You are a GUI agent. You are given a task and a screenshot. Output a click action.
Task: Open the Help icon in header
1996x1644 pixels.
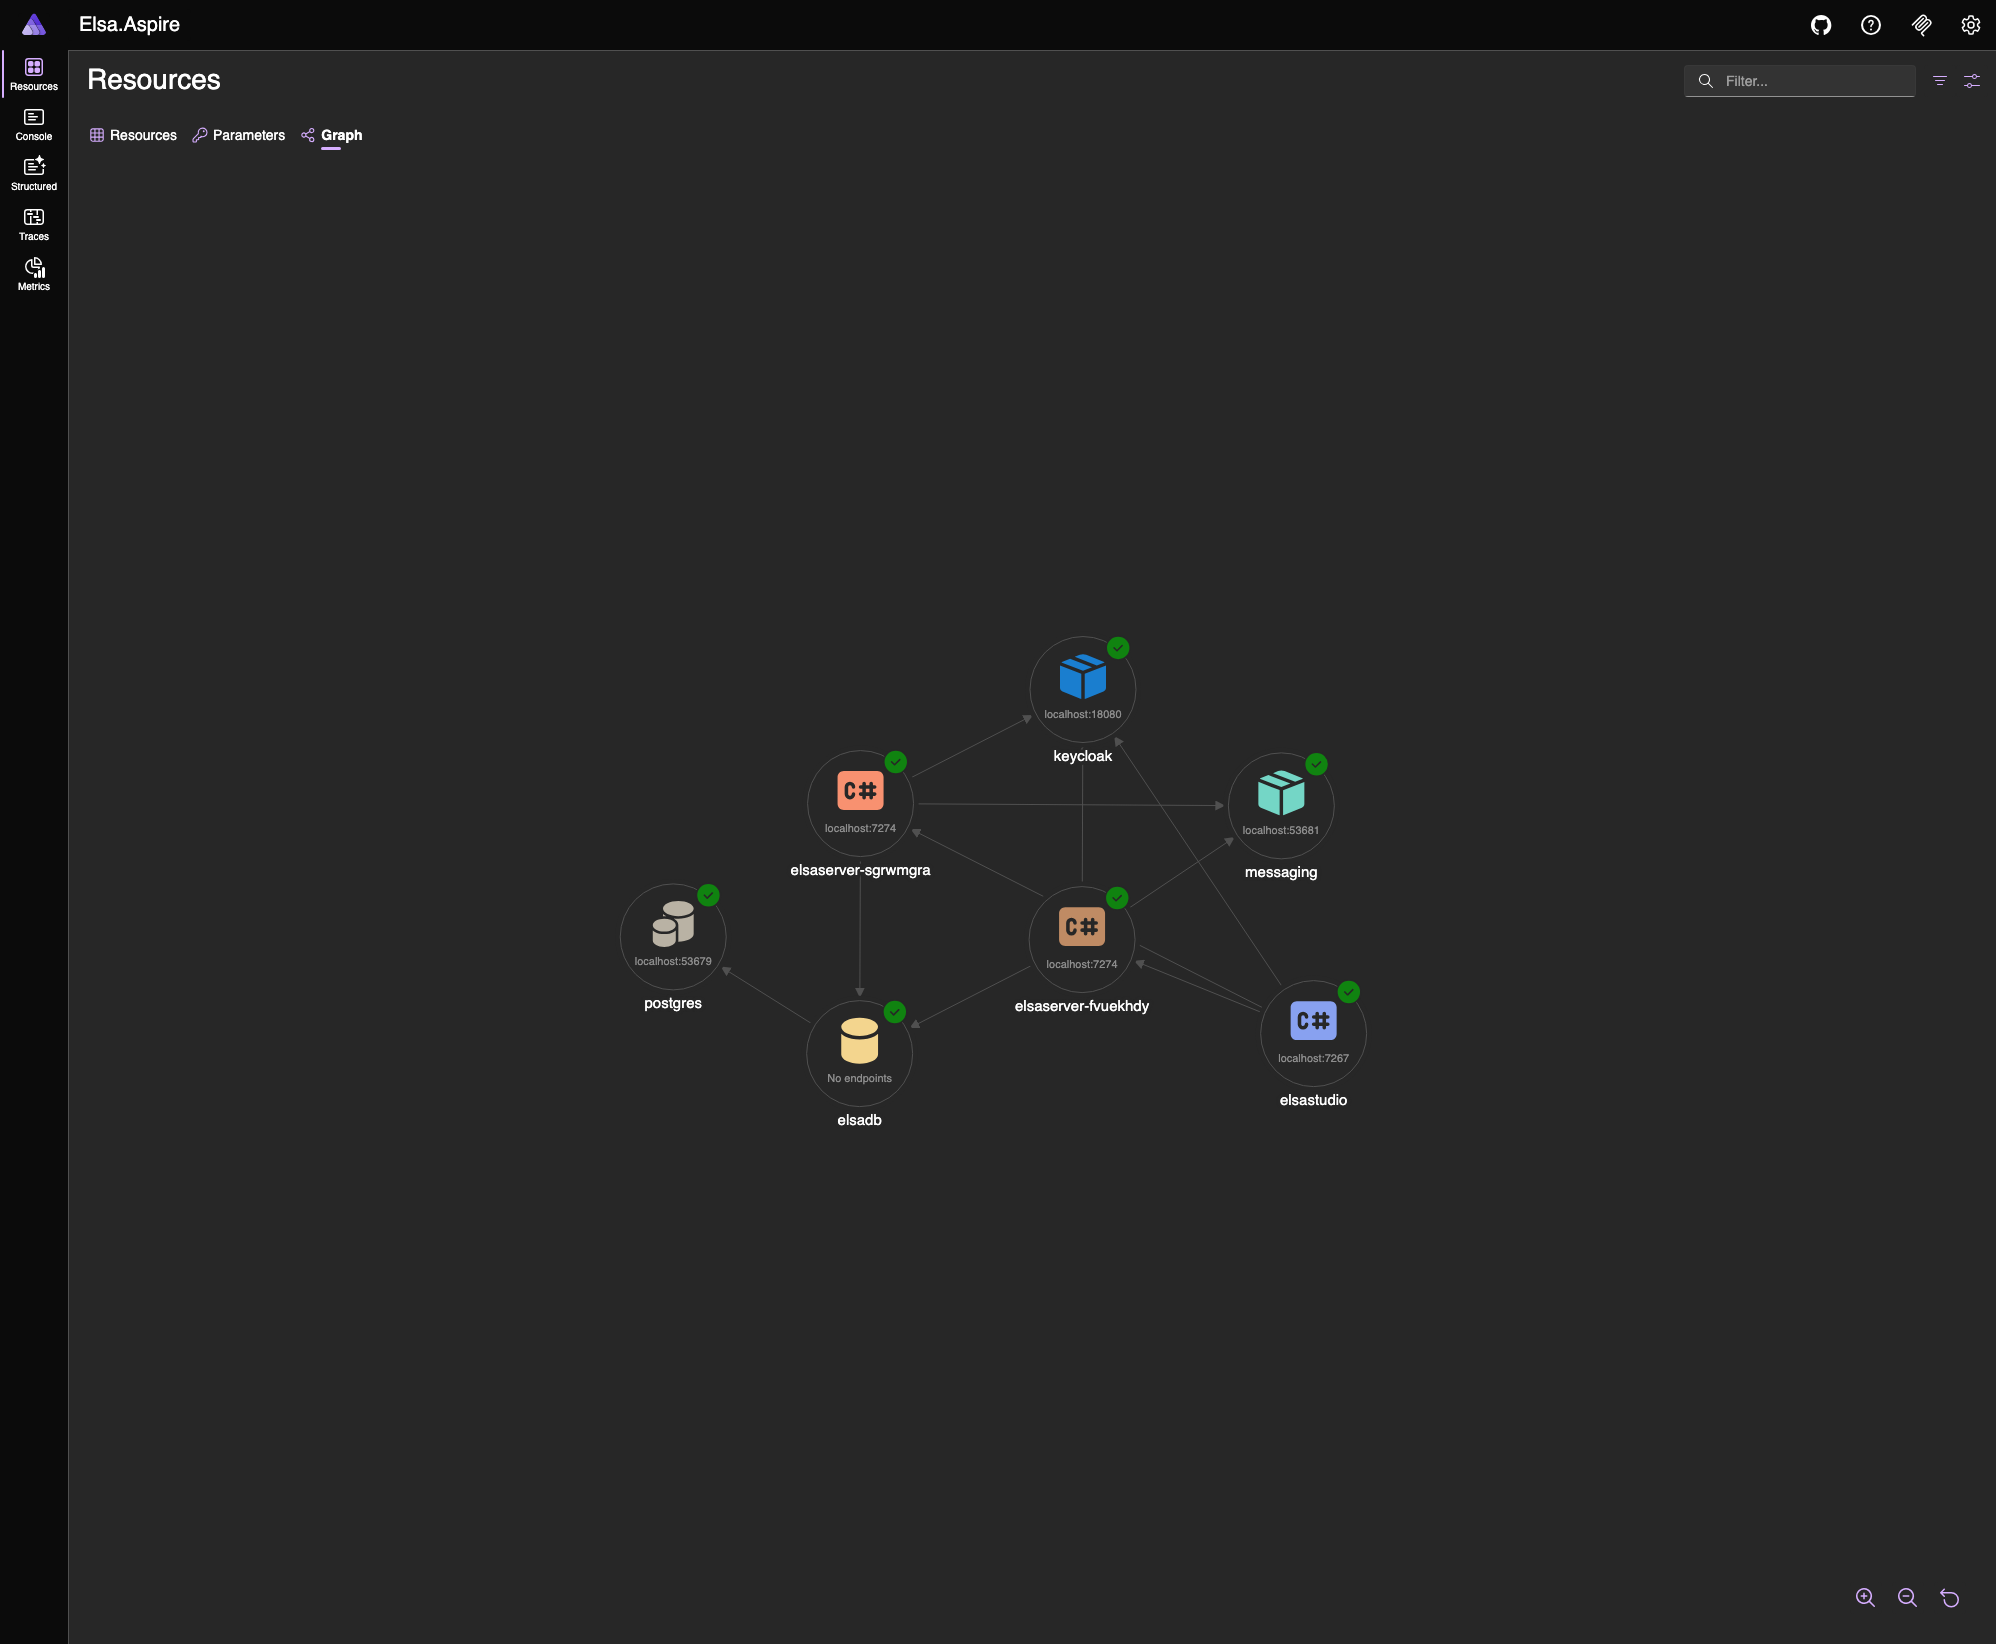tap(1871, 25)
